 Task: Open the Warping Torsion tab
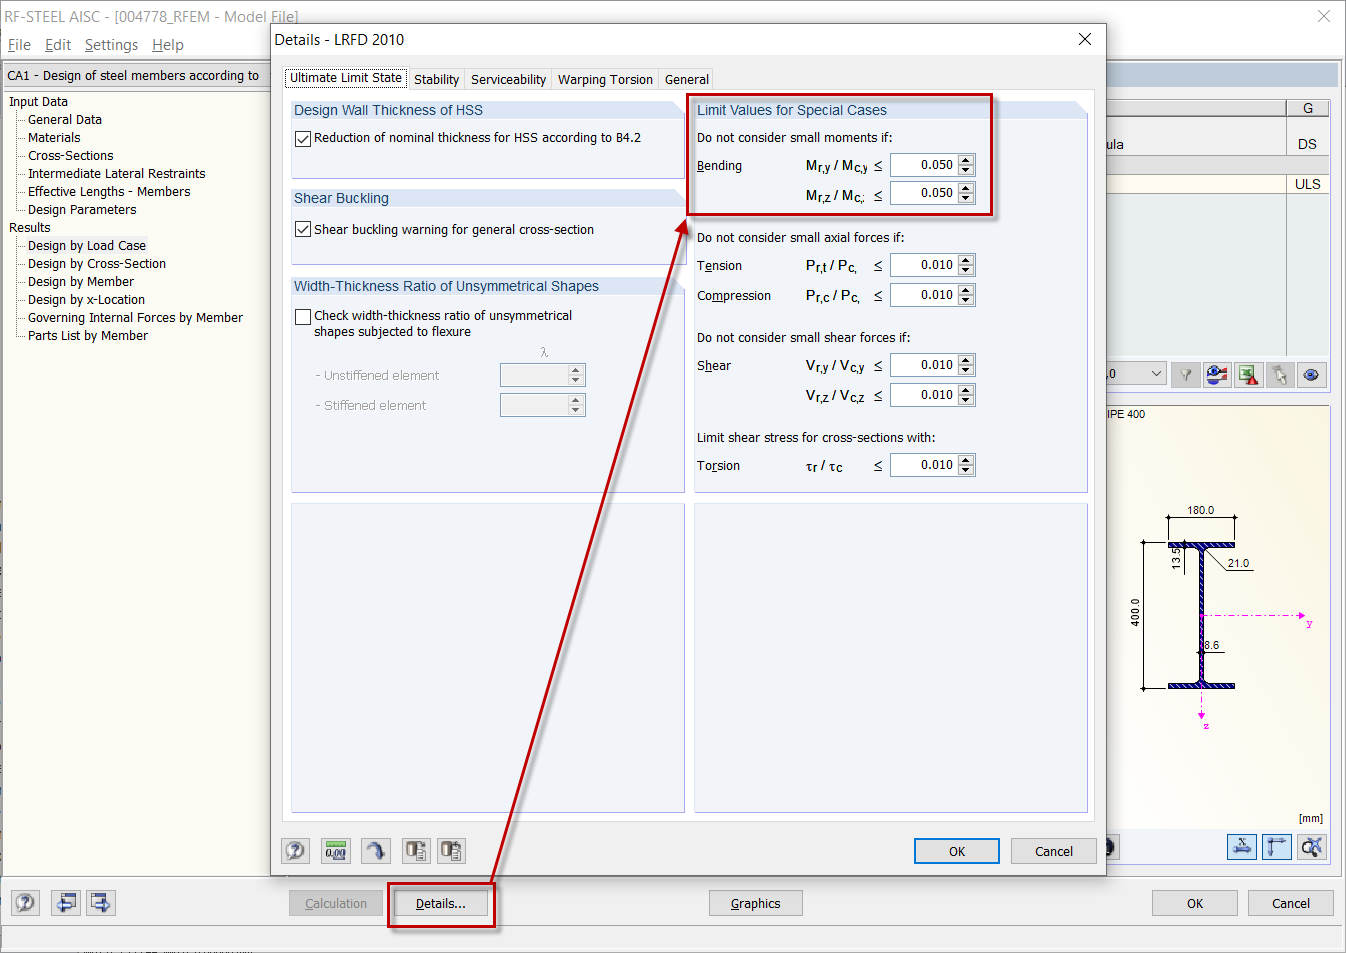tap(604, 79)
